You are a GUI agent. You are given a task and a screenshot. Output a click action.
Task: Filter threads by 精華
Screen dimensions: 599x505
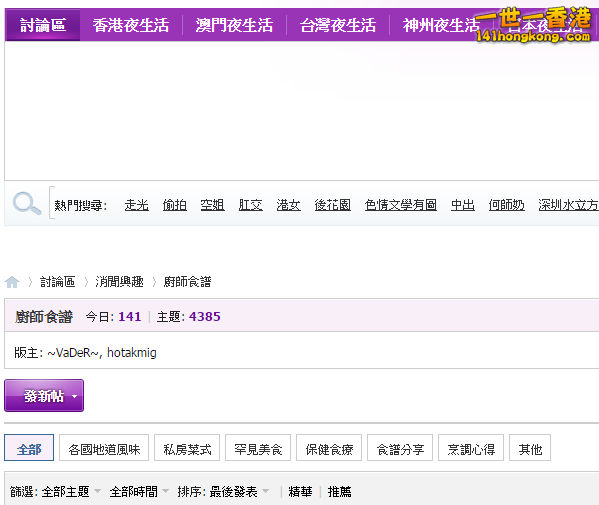coord(300,492)
